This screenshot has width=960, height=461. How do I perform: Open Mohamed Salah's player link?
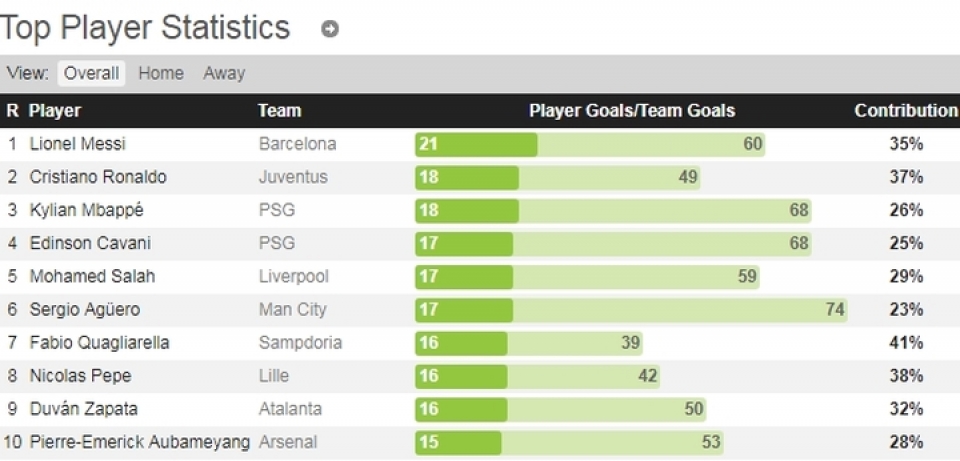click(92, 276)
